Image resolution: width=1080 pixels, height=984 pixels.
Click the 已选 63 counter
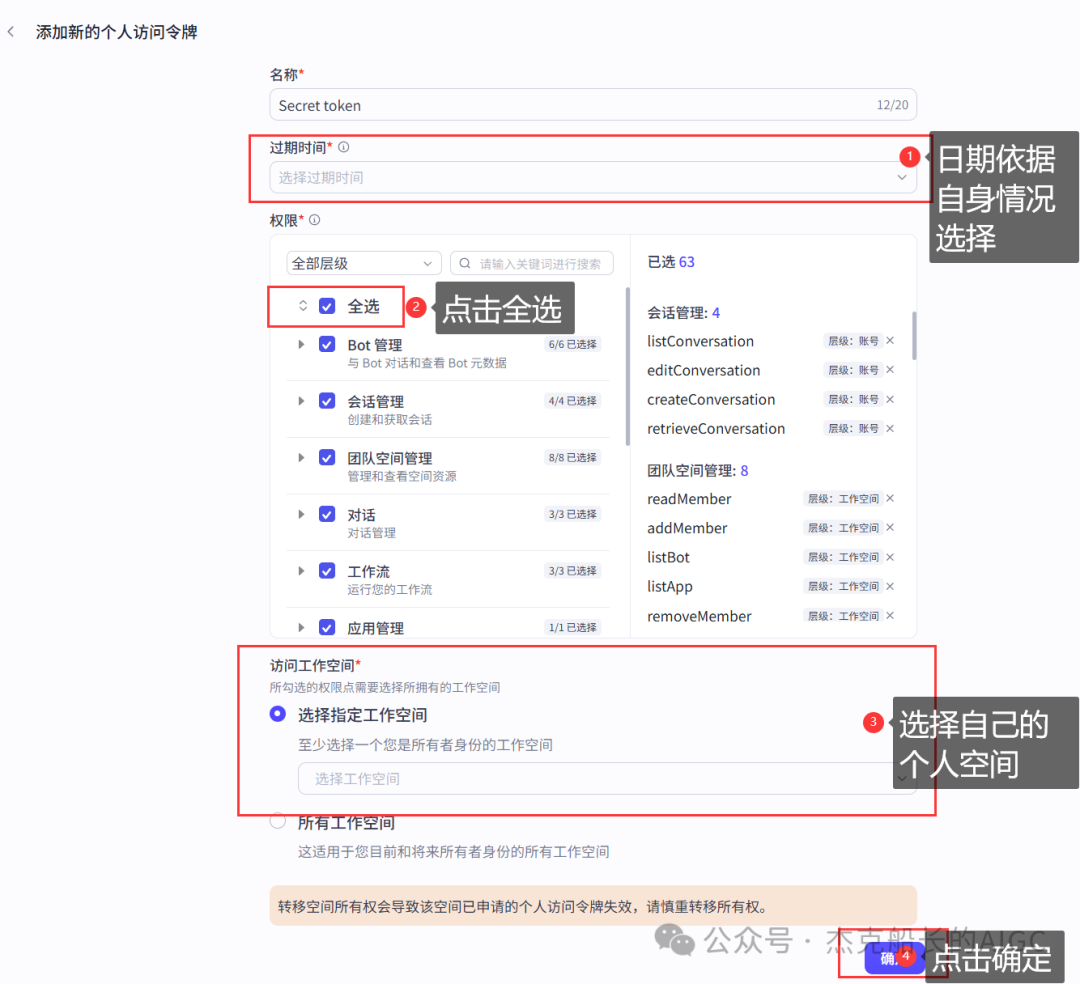click(x=671, y=262)
